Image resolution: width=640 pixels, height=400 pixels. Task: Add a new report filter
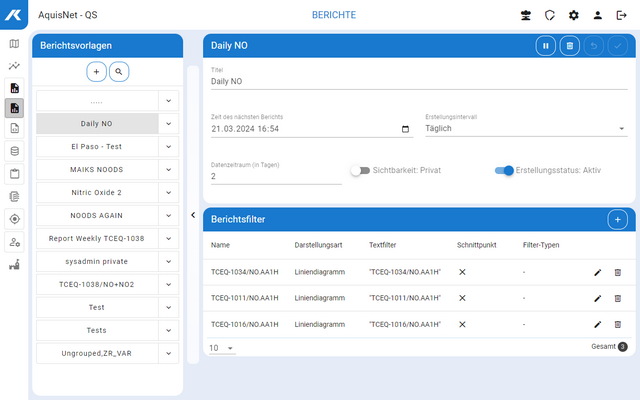click(617, 219)
